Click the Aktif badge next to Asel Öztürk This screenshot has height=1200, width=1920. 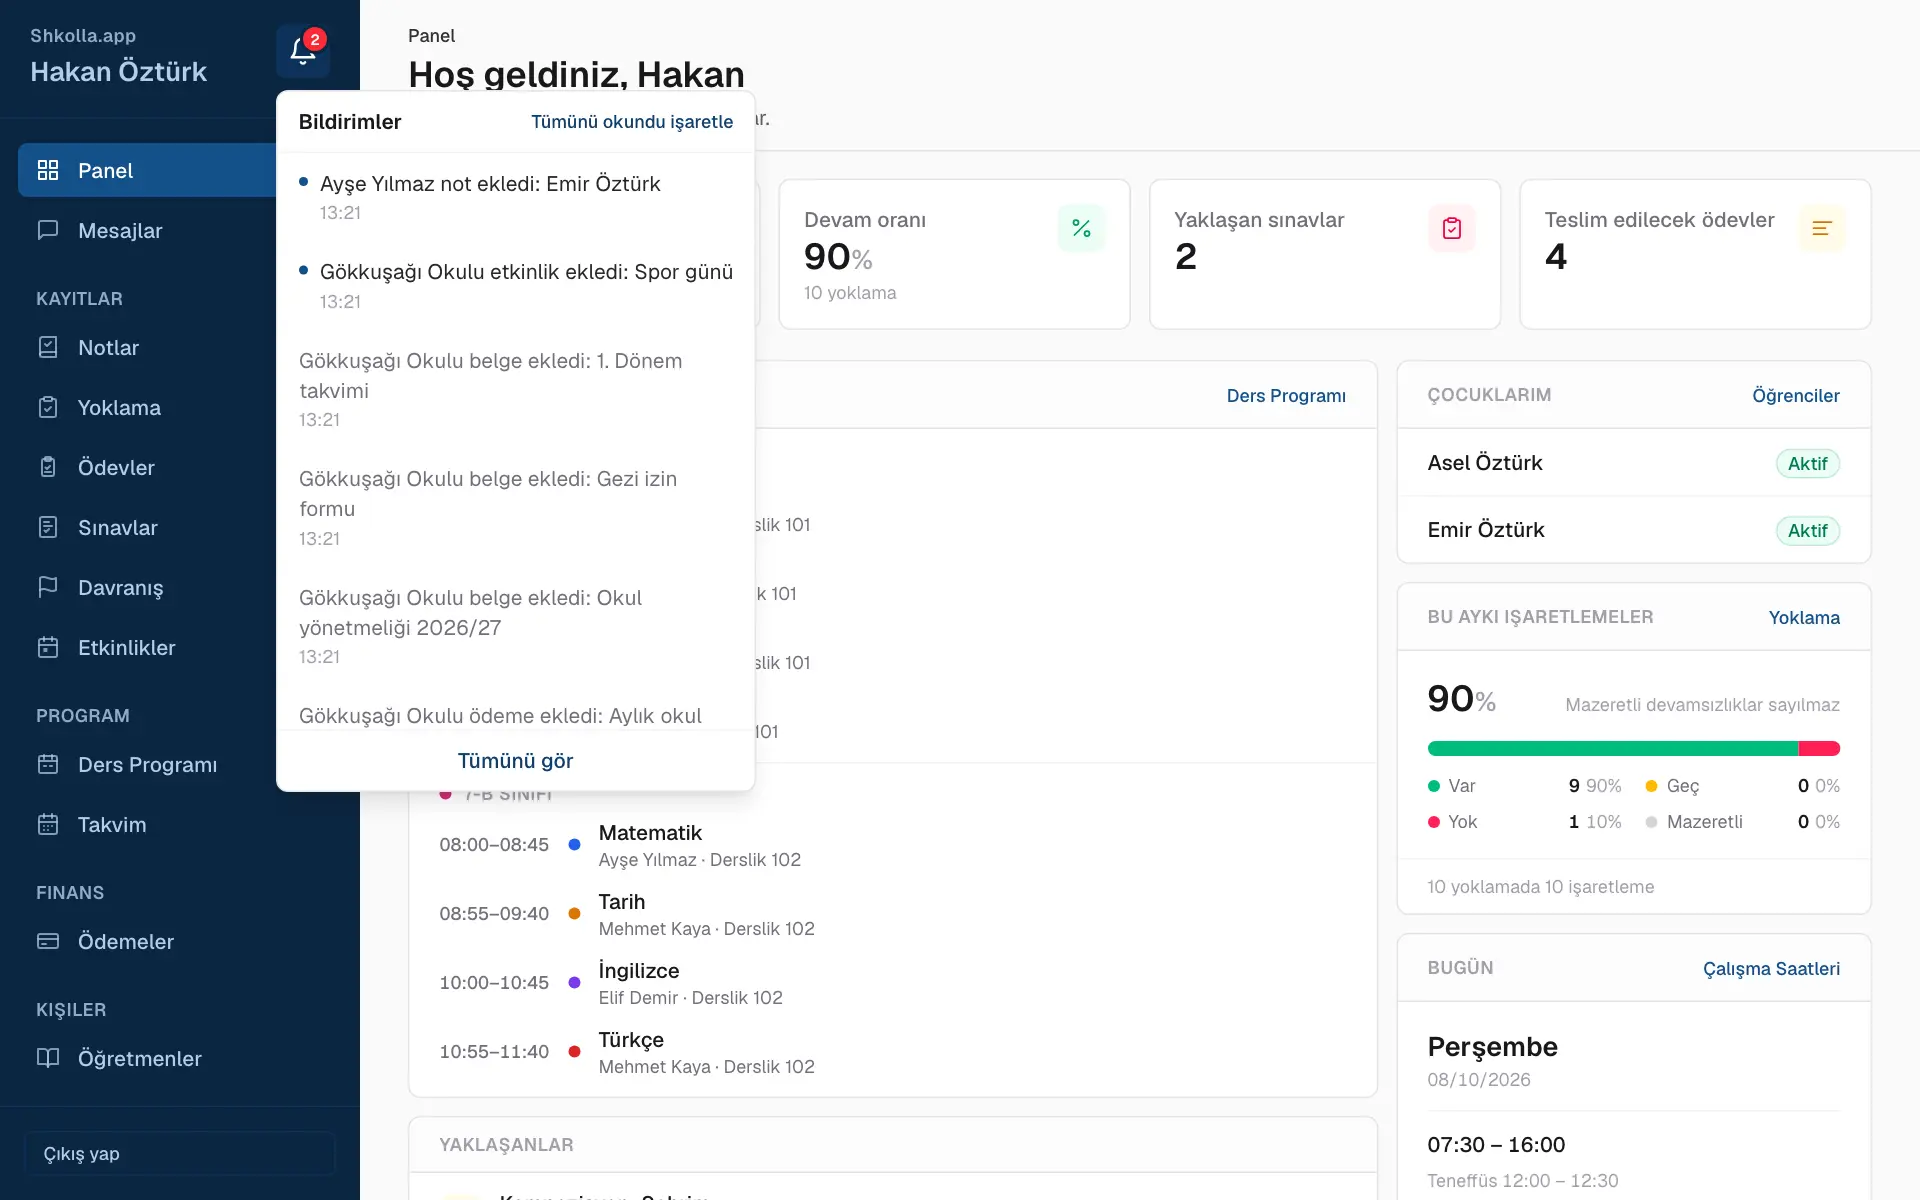click(x=1807, y=464)
